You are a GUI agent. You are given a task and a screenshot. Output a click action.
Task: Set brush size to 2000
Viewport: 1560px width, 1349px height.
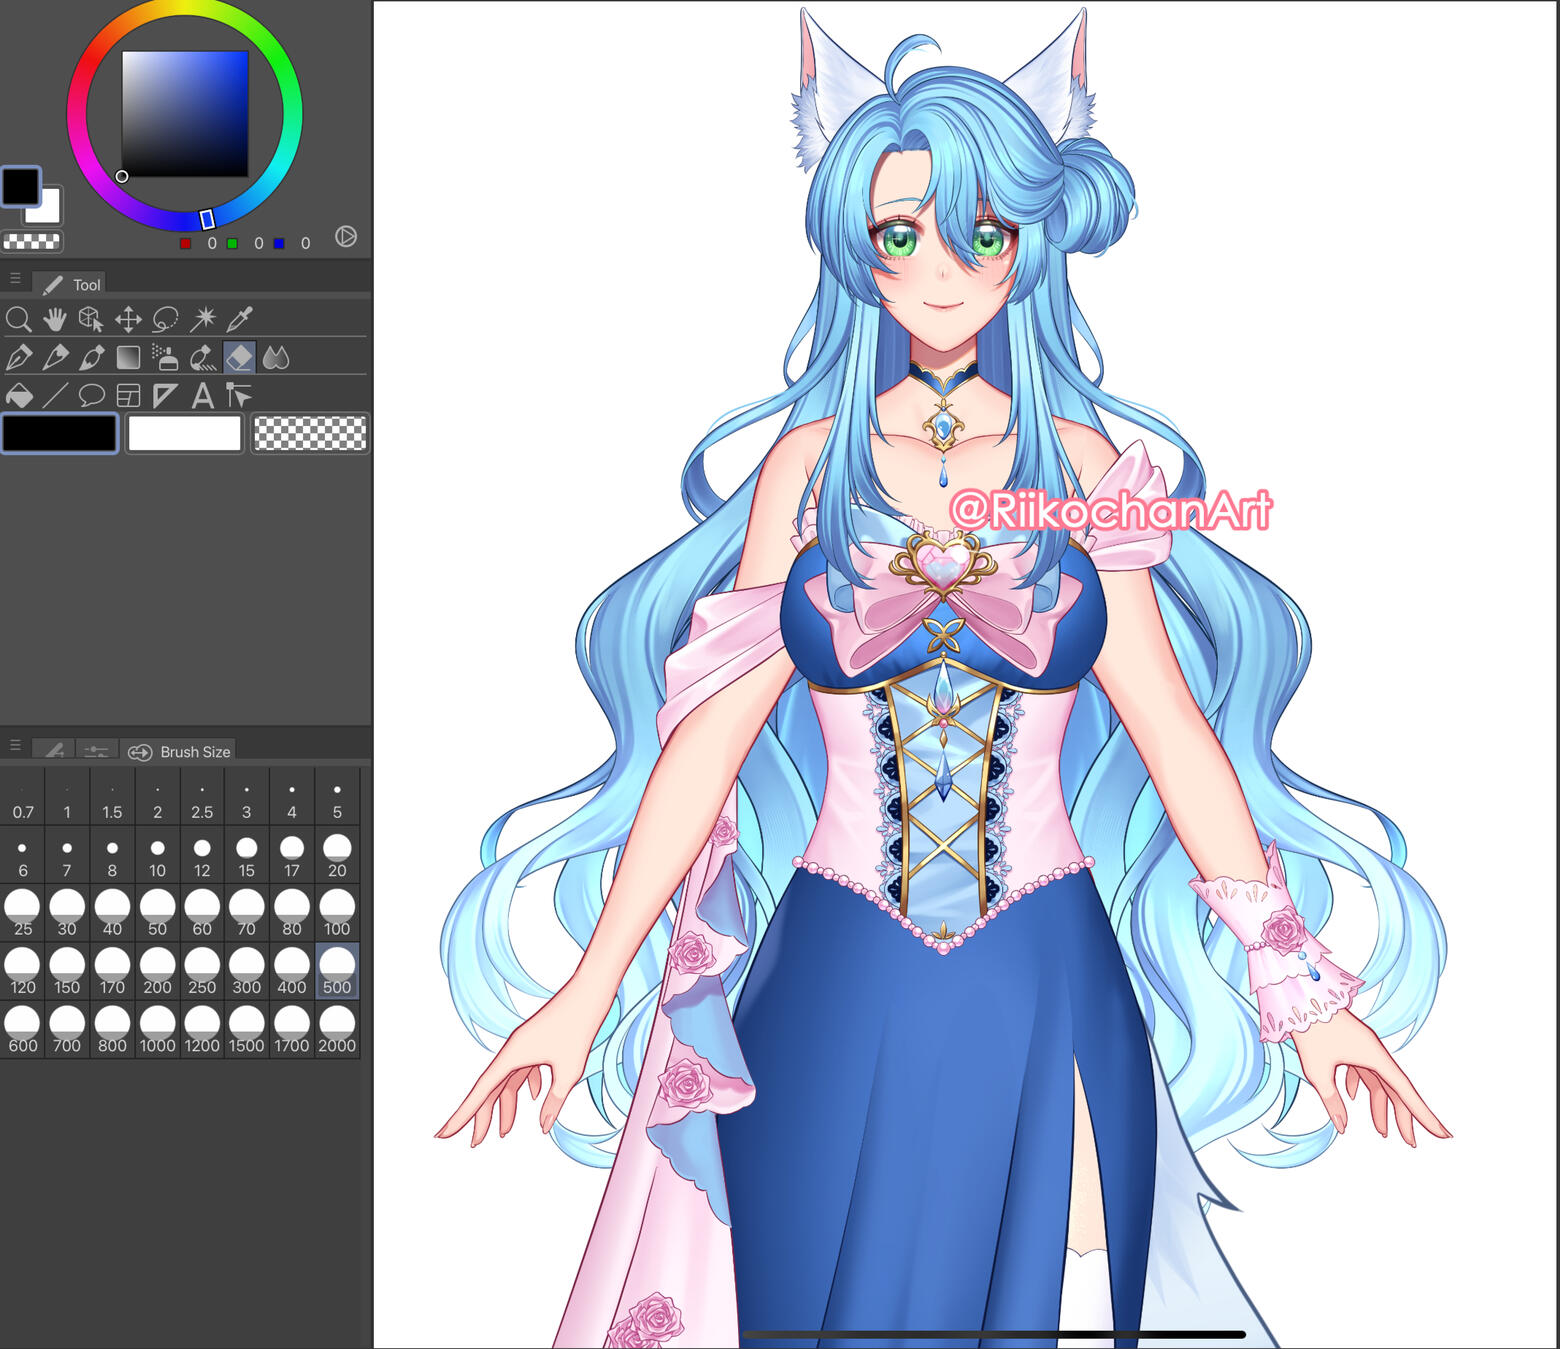337,1030
